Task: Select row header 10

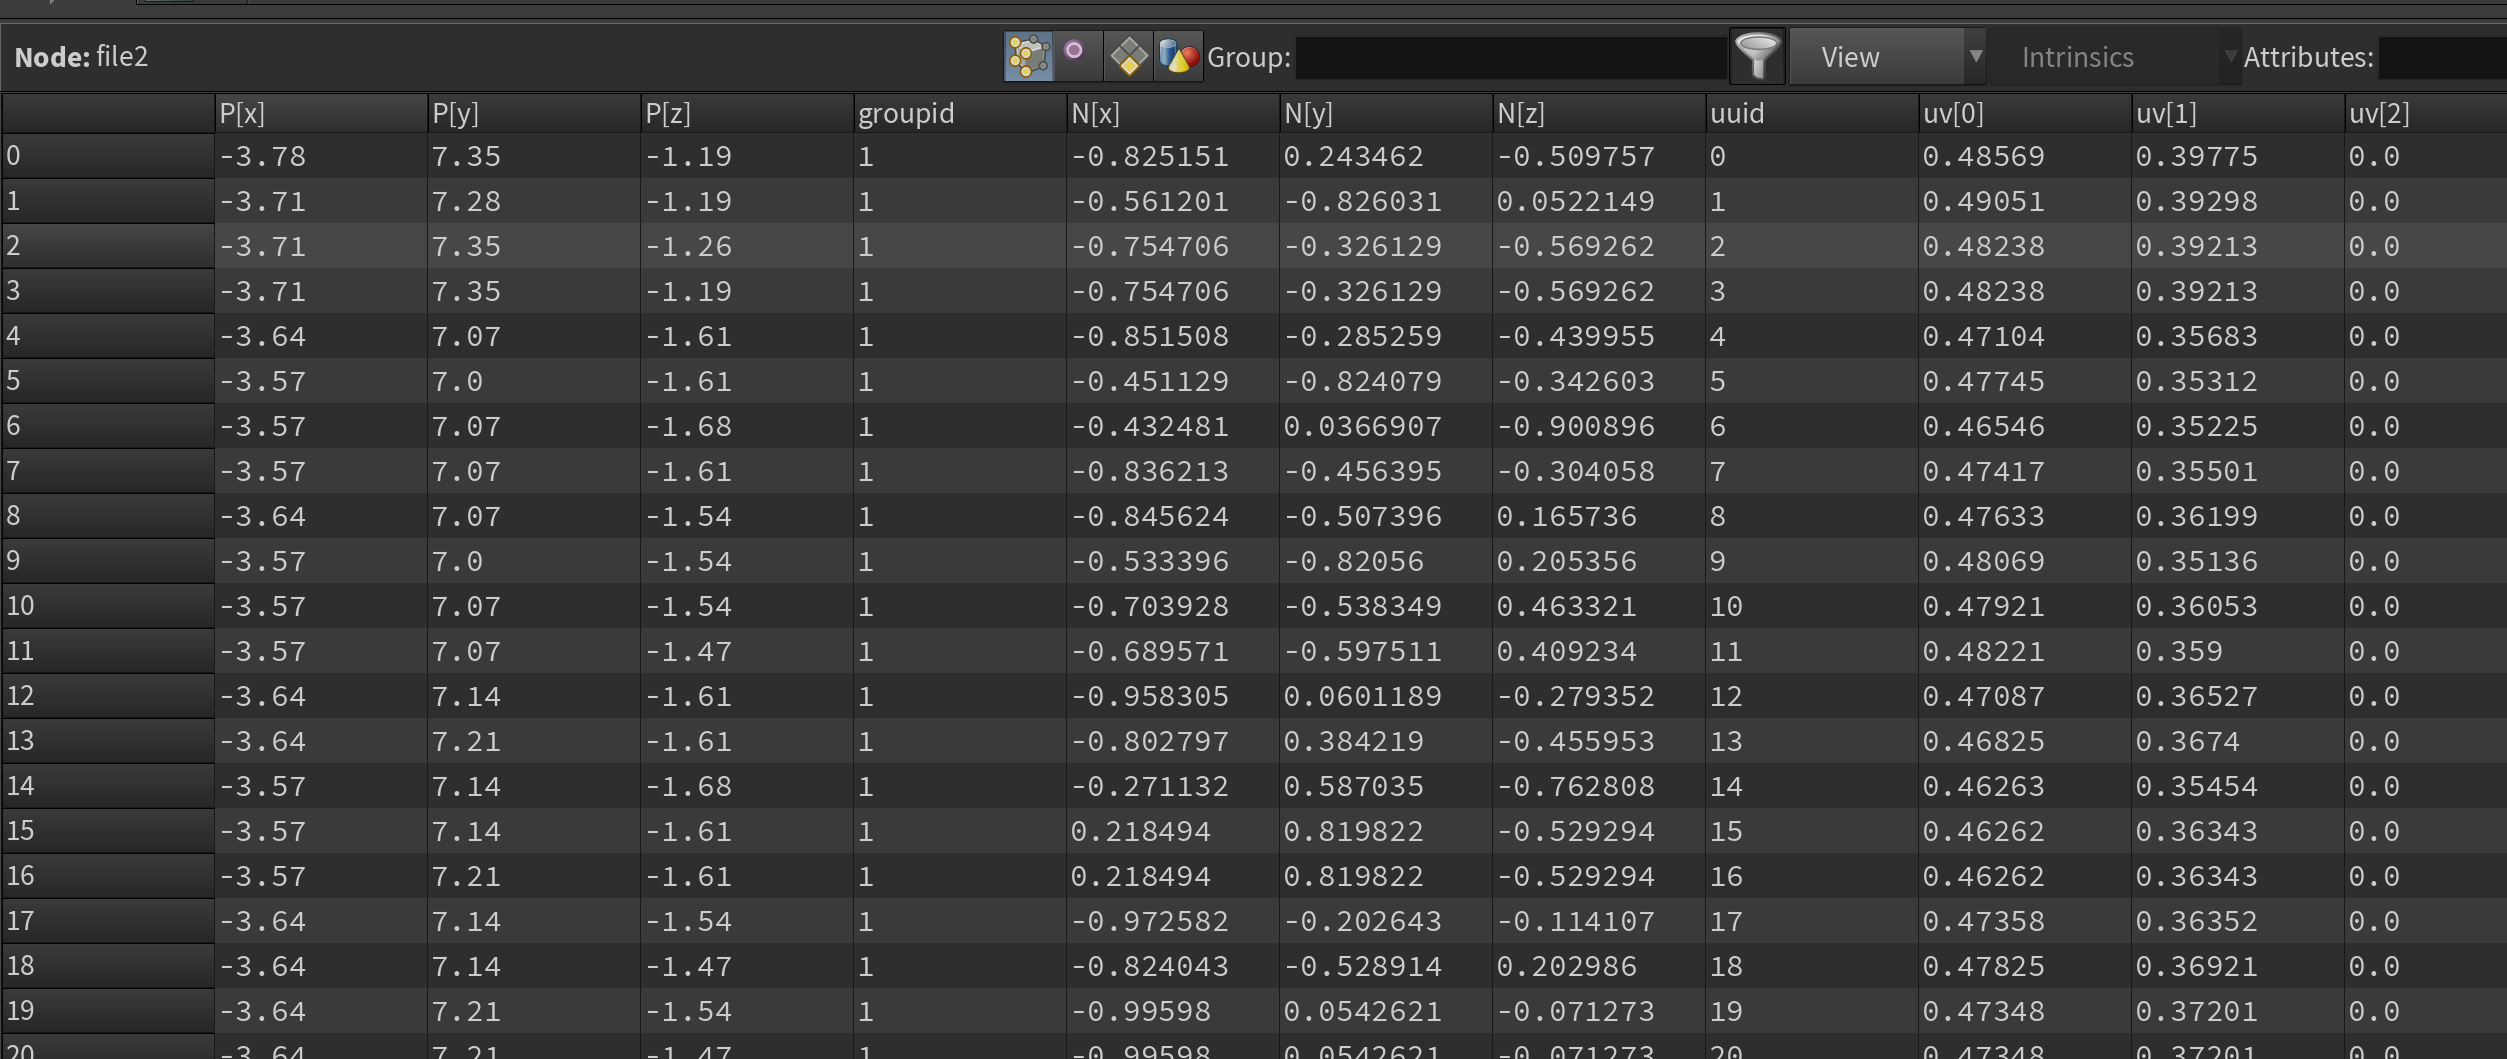Action: pos(108,606)
